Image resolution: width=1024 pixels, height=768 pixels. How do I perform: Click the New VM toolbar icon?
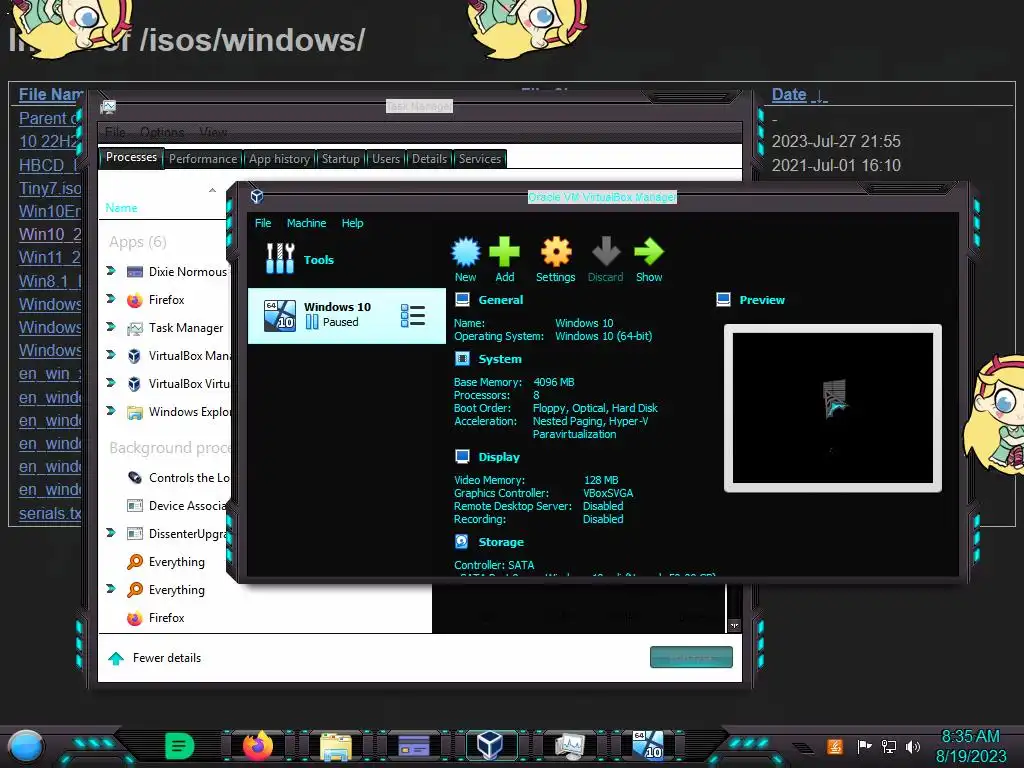tap(465, 259)
